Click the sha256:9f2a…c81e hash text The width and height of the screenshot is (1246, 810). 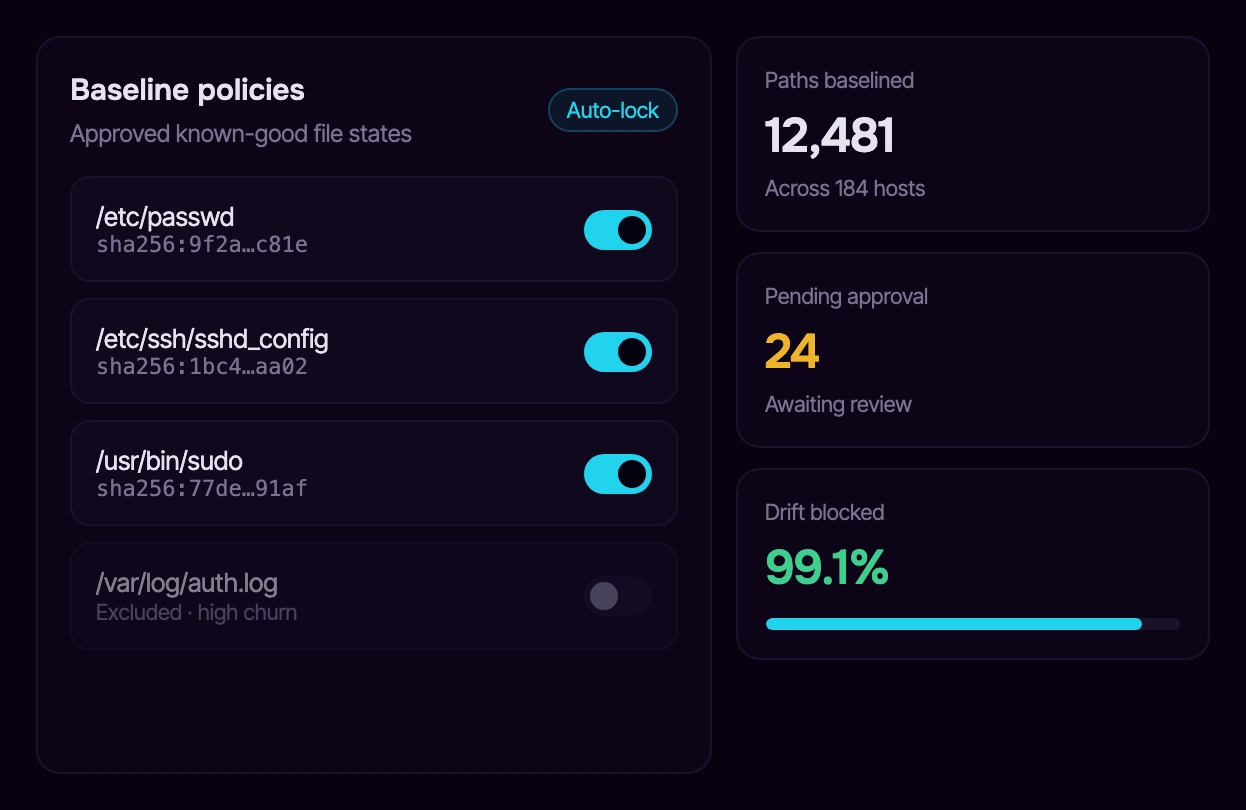pos(202,244)
